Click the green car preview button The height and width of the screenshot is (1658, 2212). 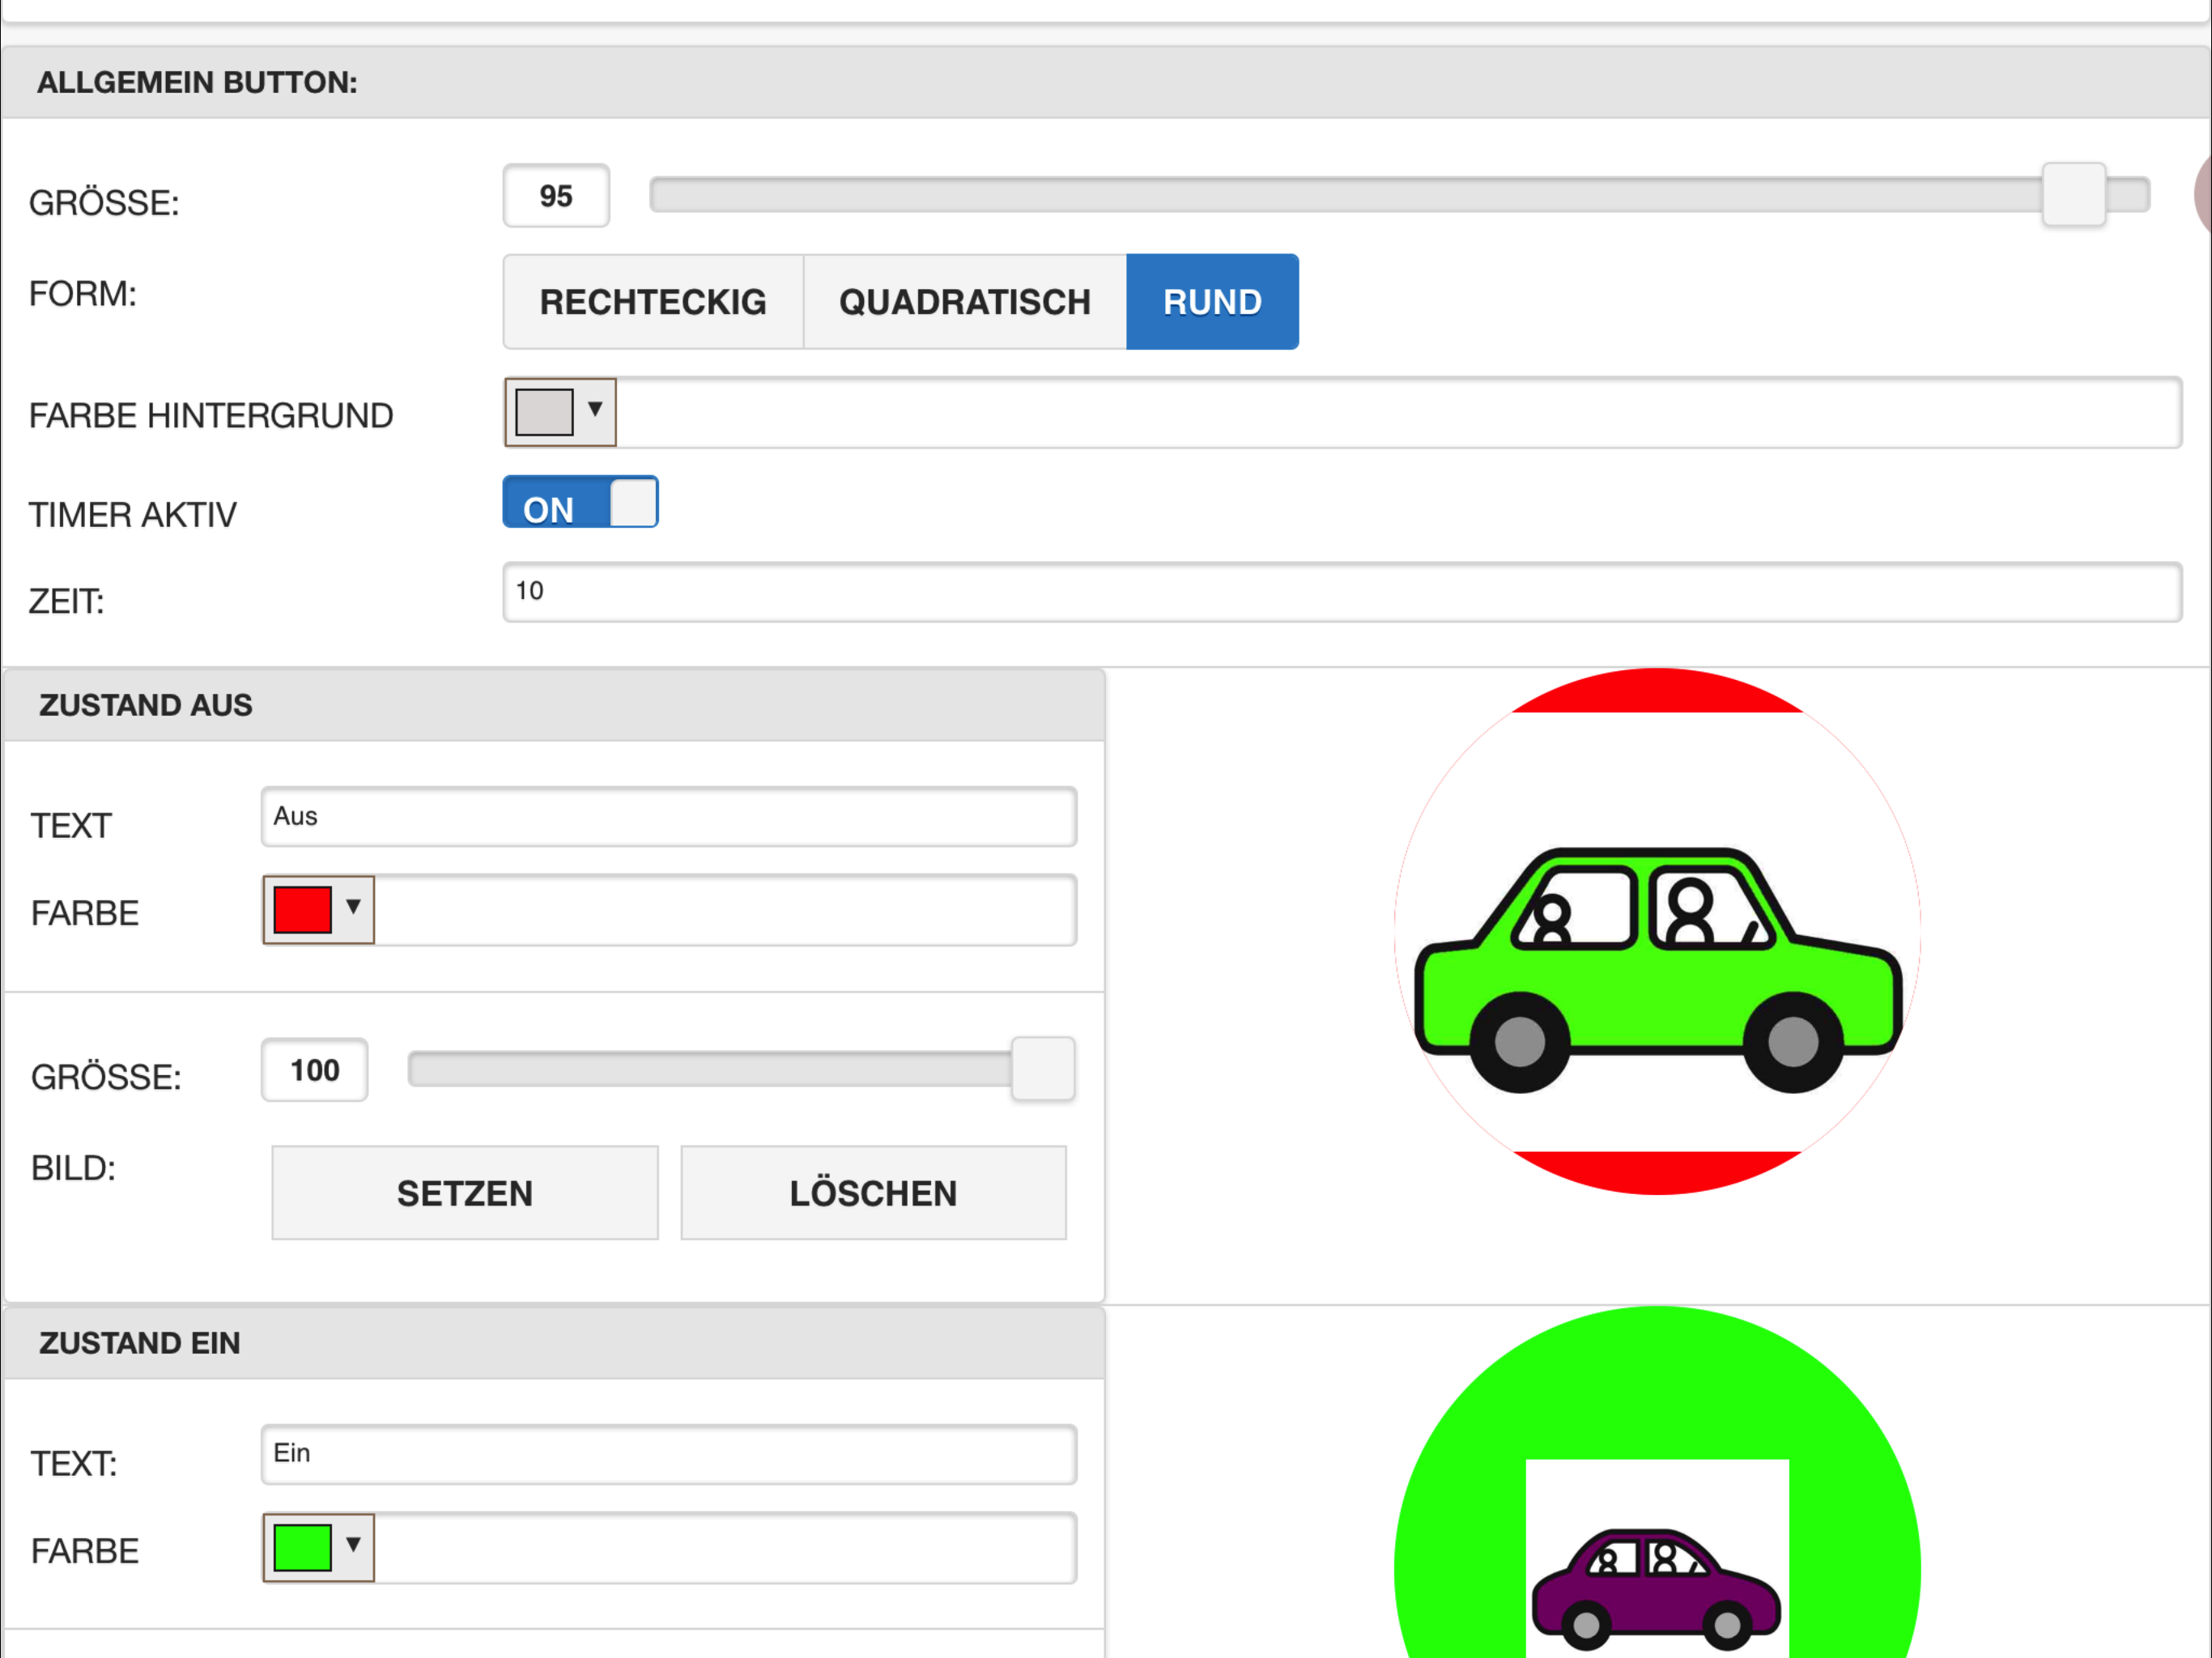[x=1657, y=931]
